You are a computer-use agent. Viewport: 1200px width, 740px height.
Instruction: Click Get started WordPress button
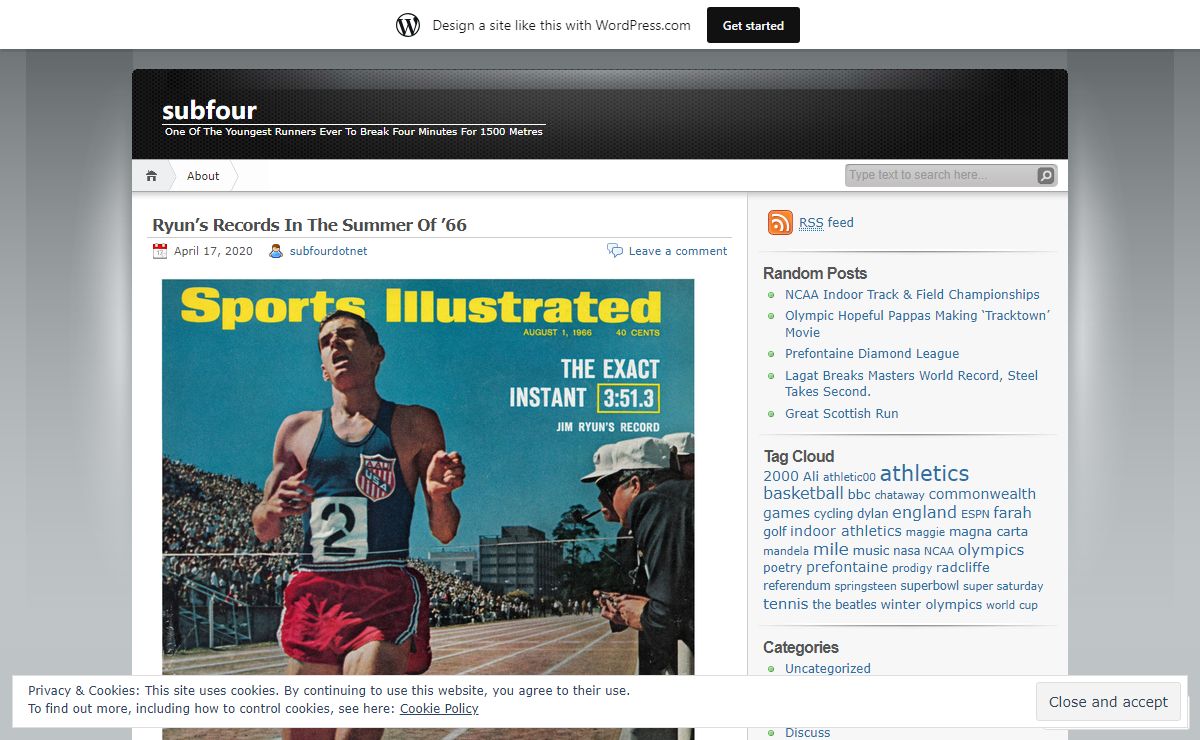click(x=753, y=25)
